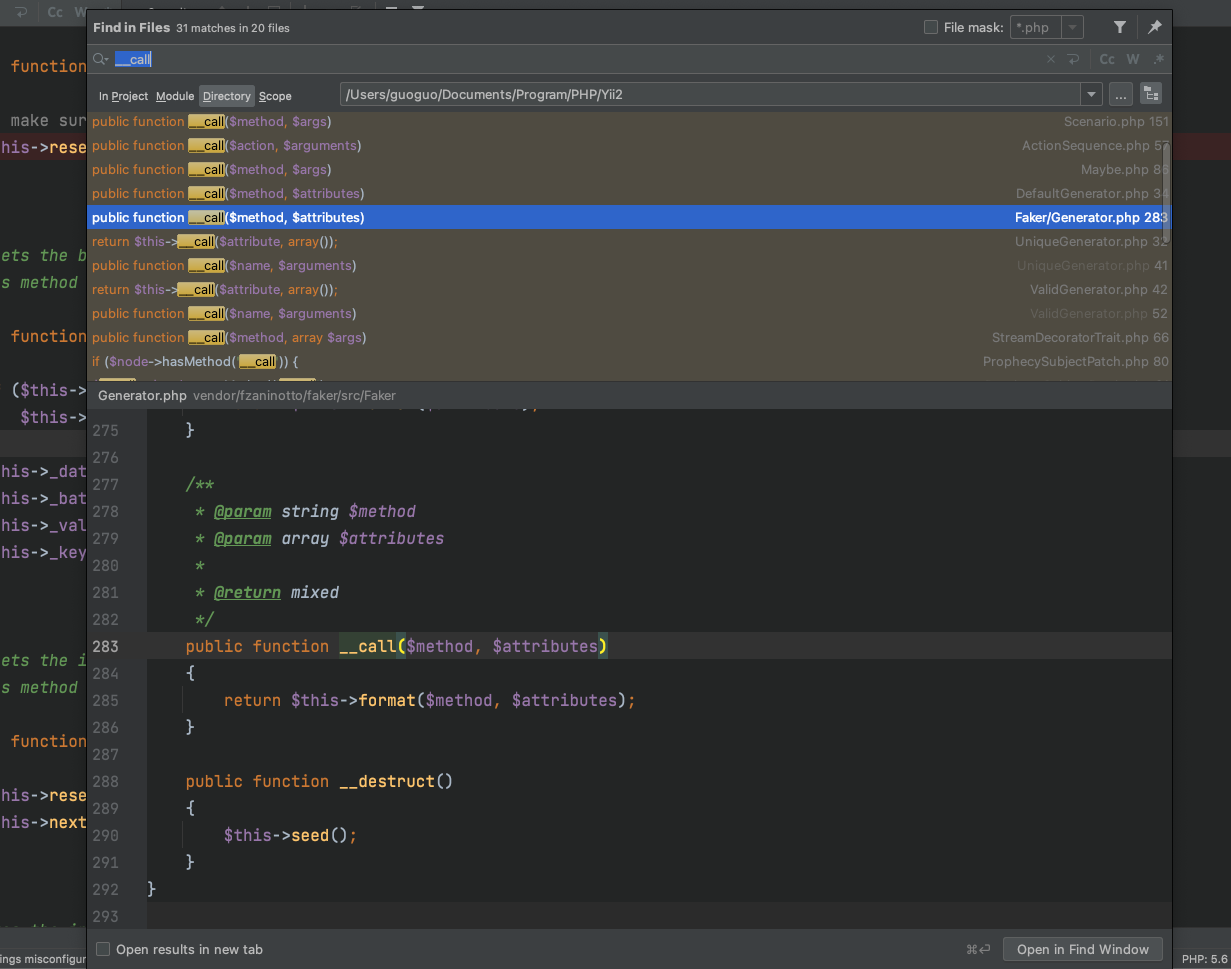1231x969 pixels.
Task: Open the *.php file mask dropdown
Action: tap(1072, 28)
